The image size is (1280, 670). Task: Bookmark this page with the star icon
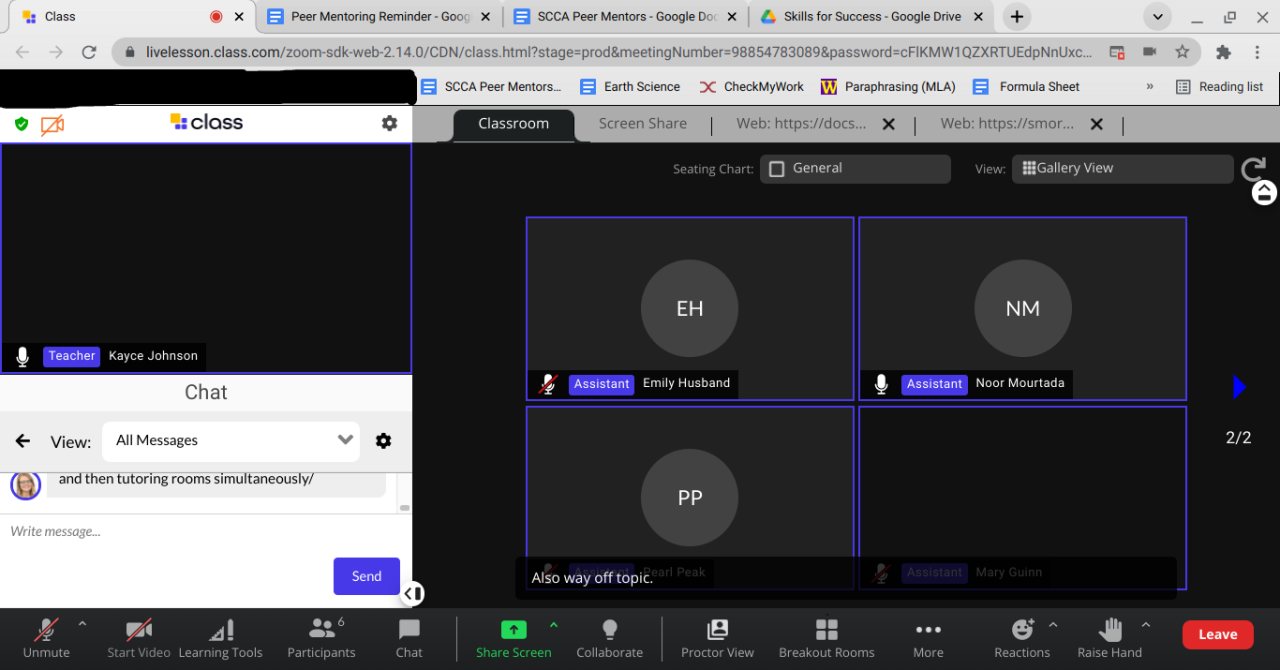pos(1182,52)
